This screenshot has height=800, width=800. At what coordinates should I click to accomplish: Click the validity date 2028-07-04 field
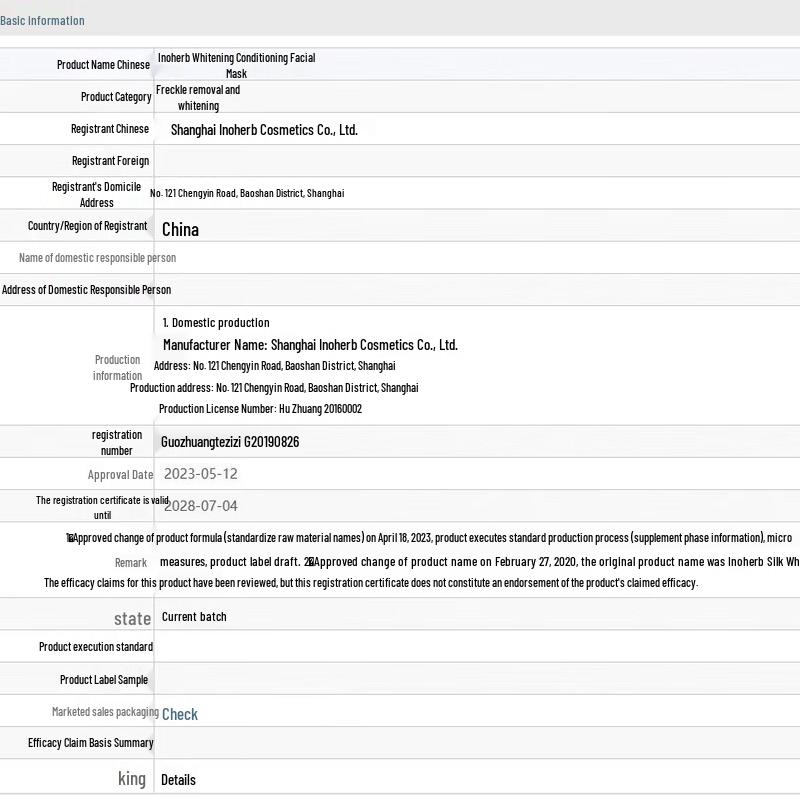click(200, 506)
